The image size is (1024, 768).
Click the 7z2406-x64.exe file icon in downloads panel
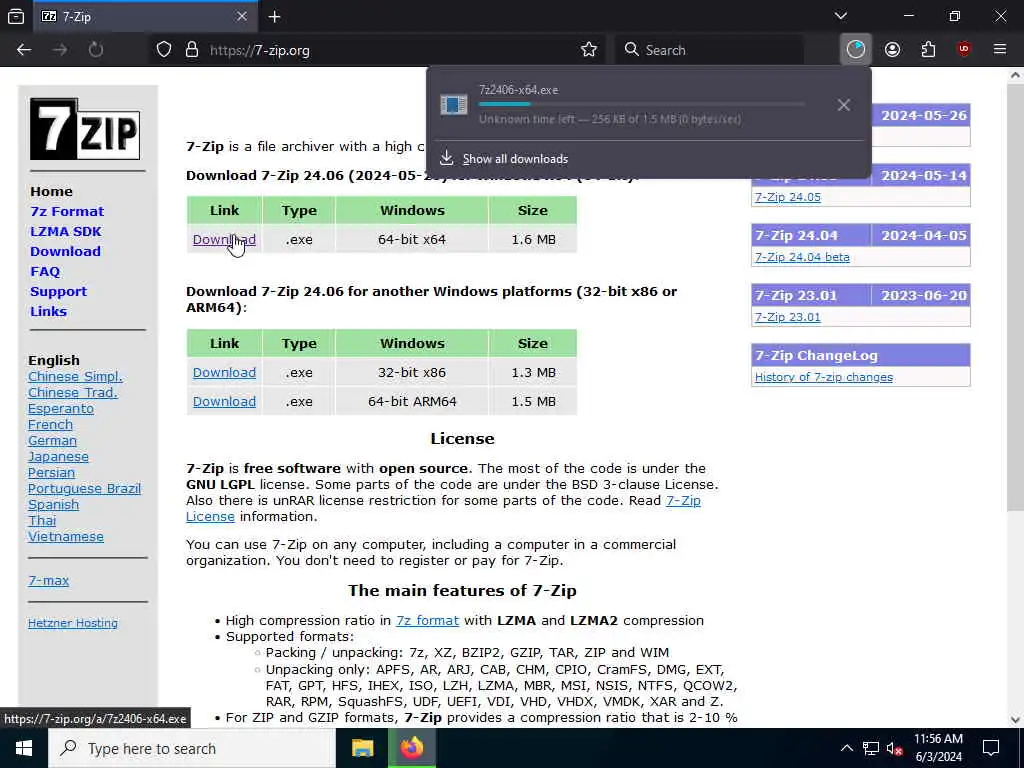click(x=453, y=104)
